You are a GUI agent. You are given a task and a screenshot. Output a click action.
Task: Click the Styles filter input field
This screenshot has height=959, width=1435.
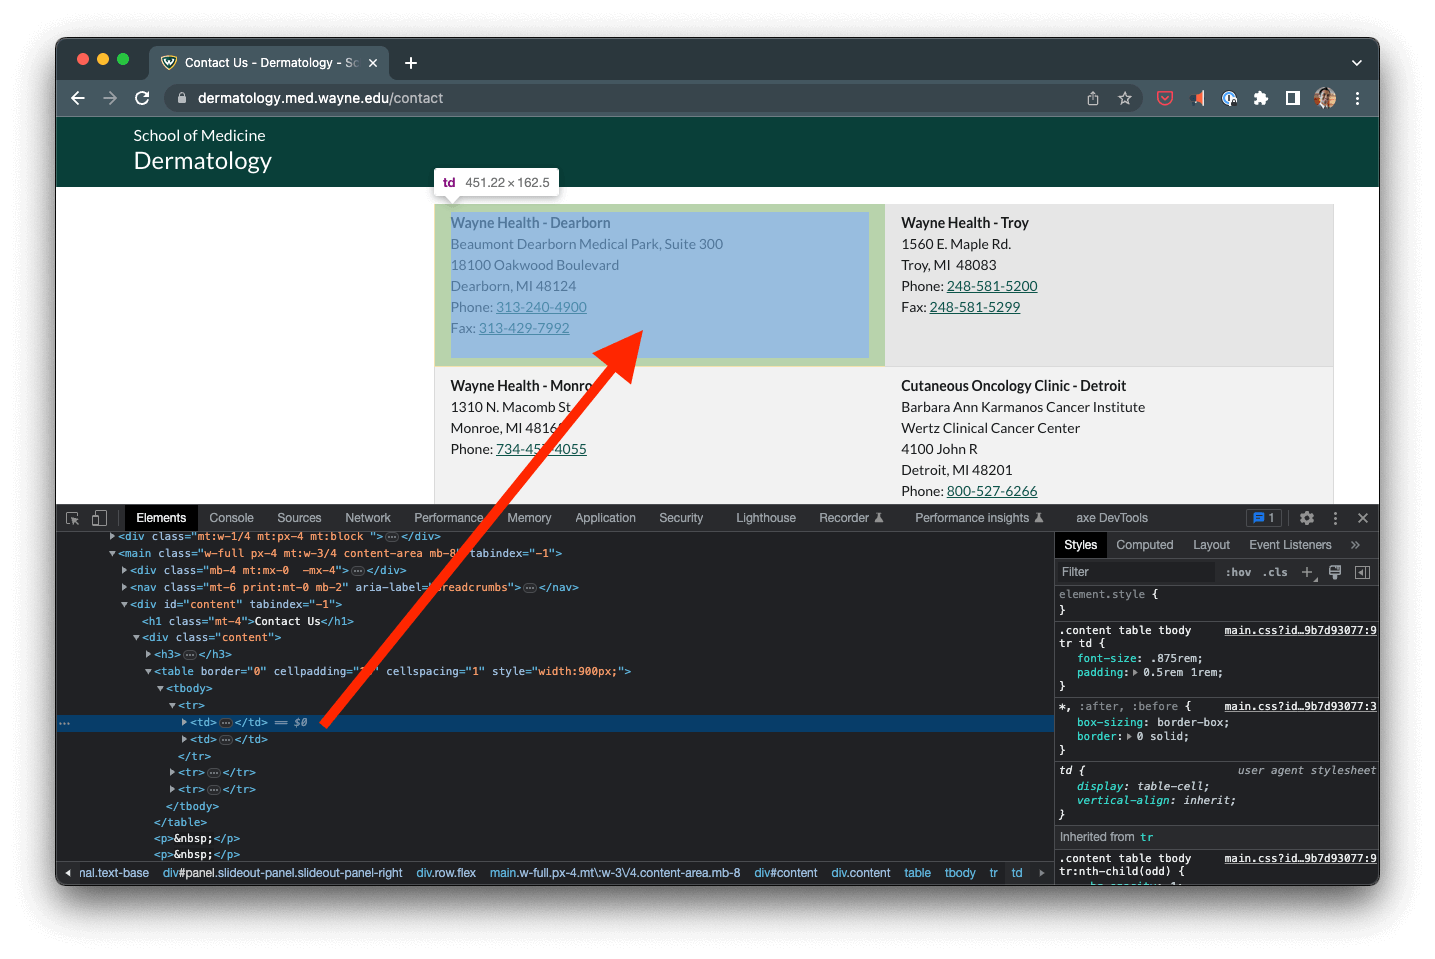pyautogui.click(x=1135, y=571)
